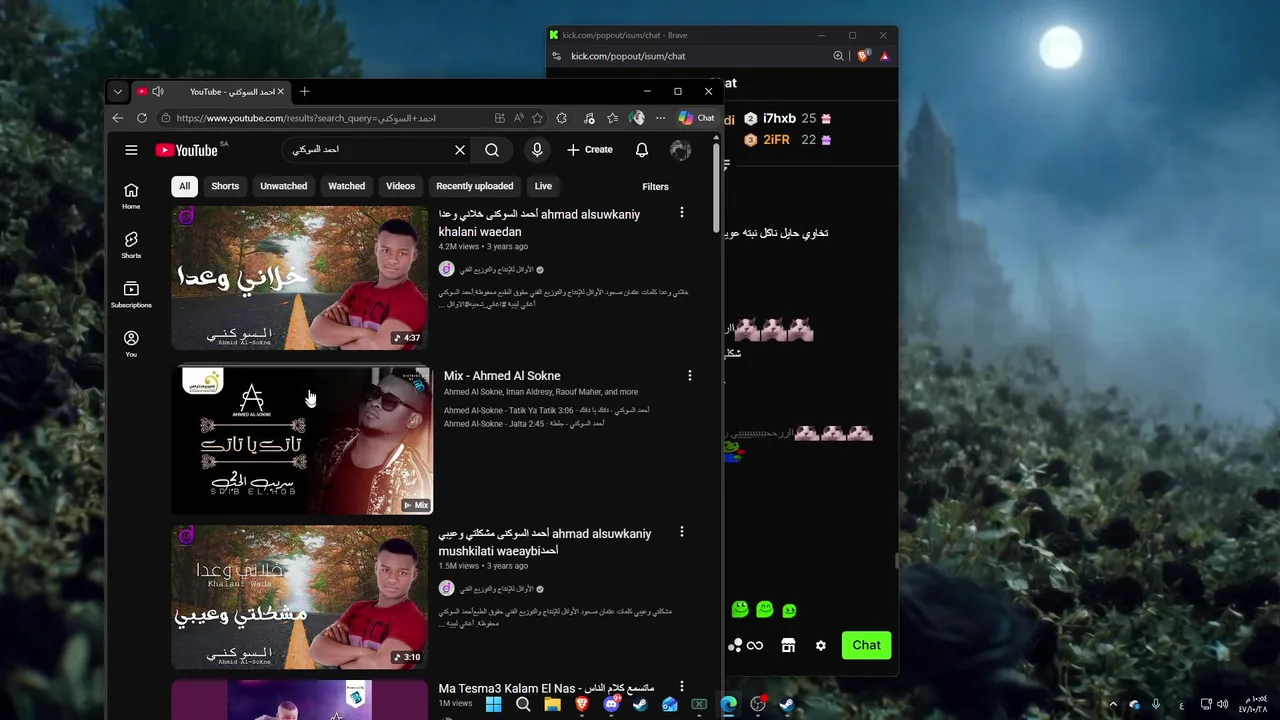Select the All filter chip
This screenshot has width=1280, height=720.
(184, 186)
